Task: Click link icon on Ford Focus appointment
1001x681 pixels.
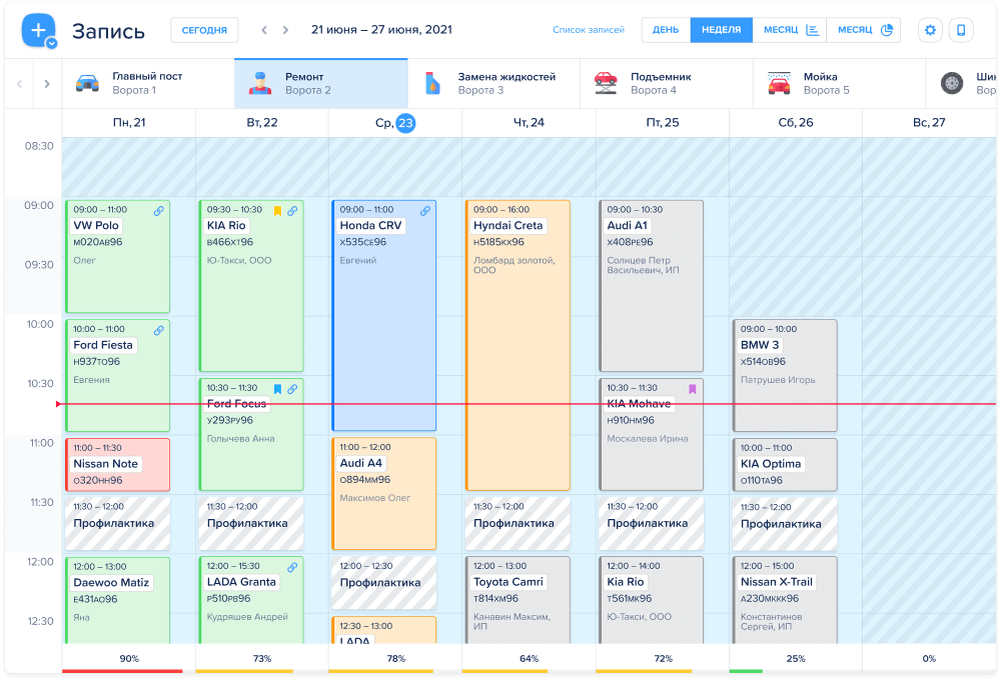Action: pos(292,389)
